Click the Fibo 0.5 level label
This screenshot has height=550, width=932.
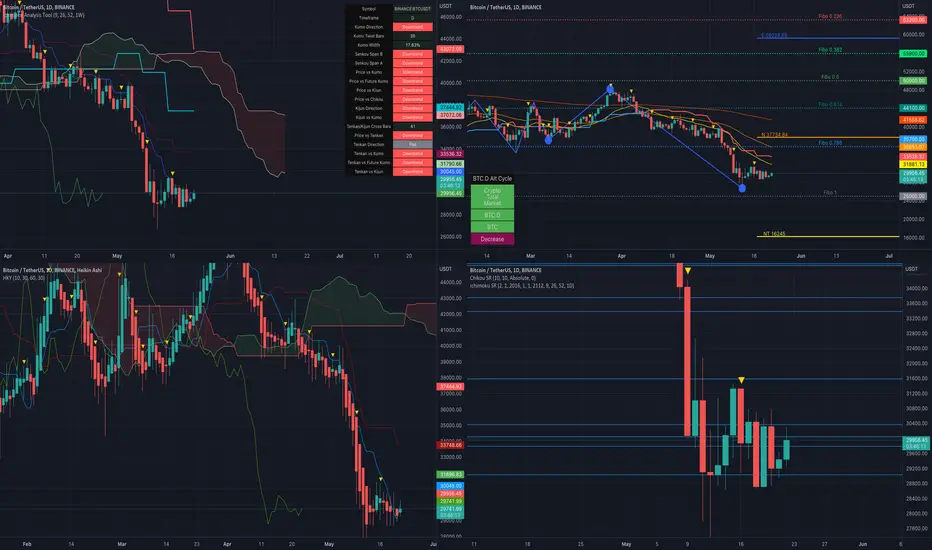(830, 77)
